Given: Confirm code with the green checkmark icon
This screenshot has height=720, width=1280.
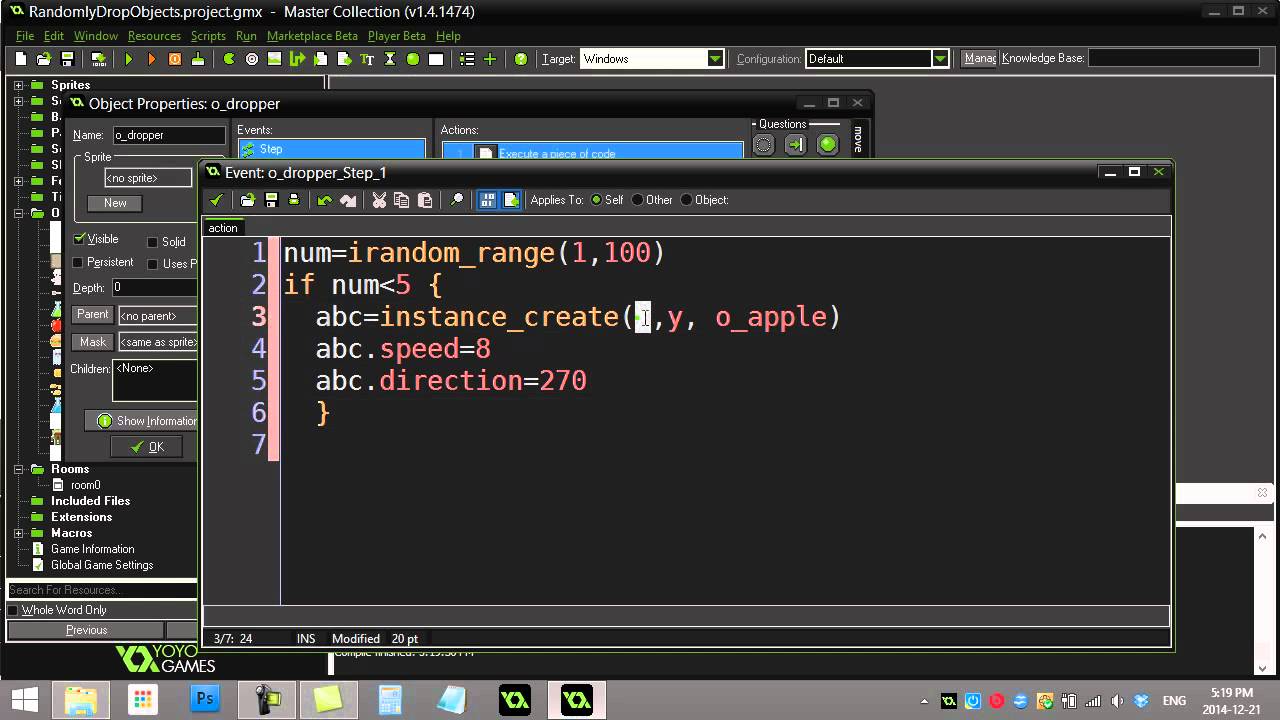Looking at the screenshot, I should [216, 200].
